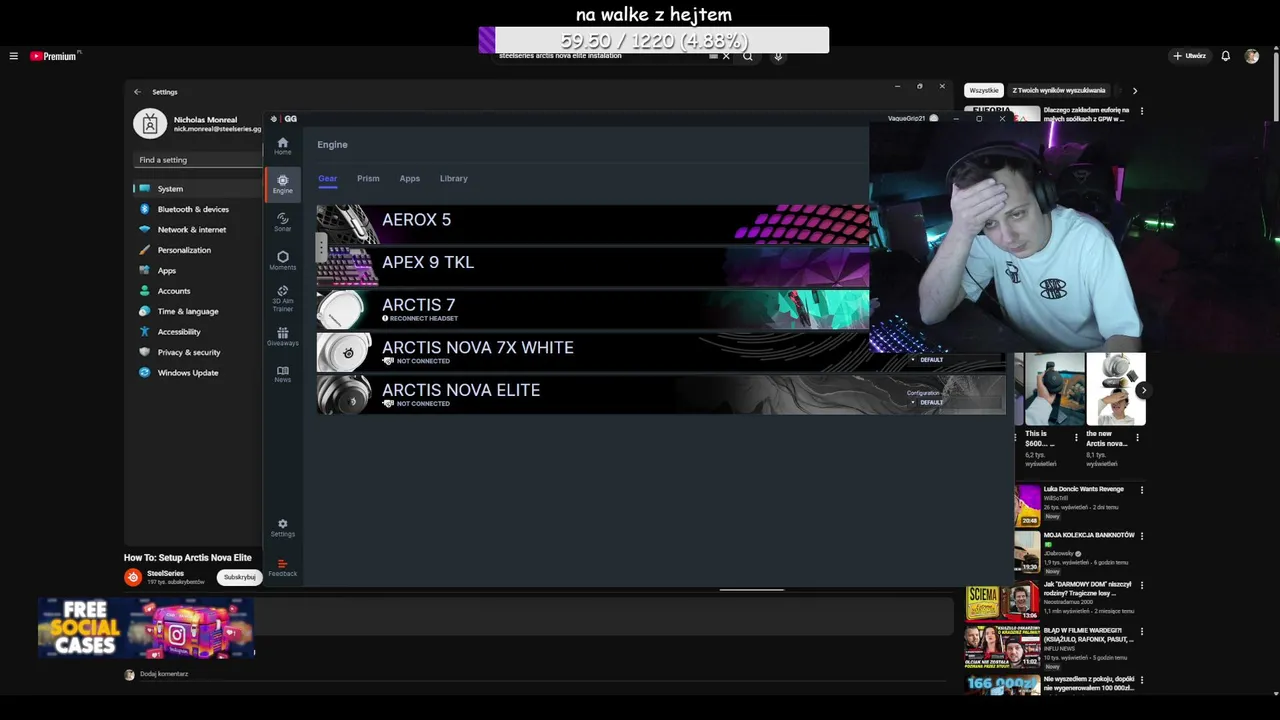This screenshot has width=1280, height=720.
Task: Open YouTube notifications bell
Action: click(x=1225, y=56)
